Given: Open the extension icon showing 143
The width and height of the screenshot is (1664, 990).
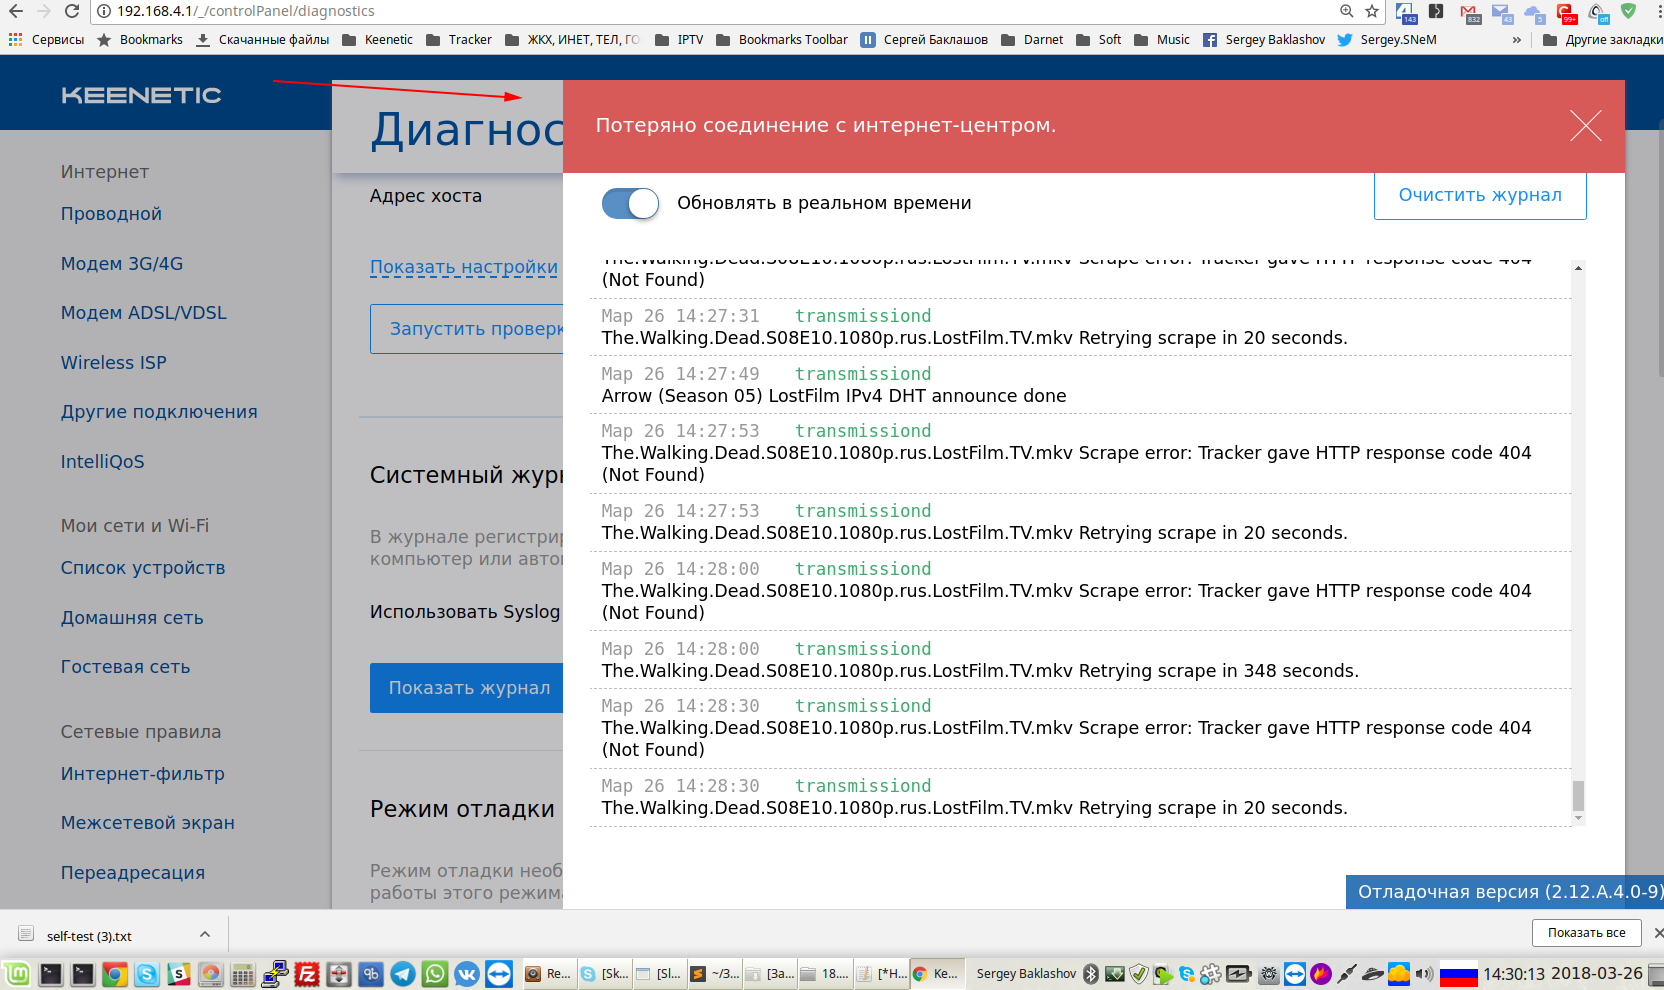Looking at the screenshot, I should click(x=1406, y=13).
